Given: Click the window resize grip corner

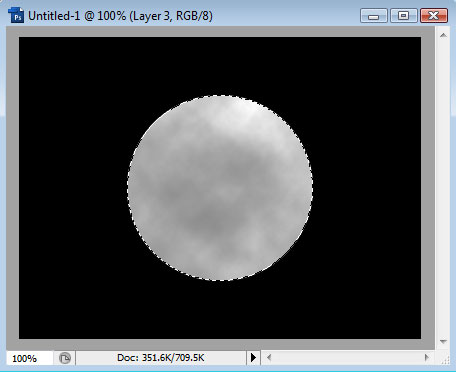Looking at the screenshot, I should tap(445, 360).
